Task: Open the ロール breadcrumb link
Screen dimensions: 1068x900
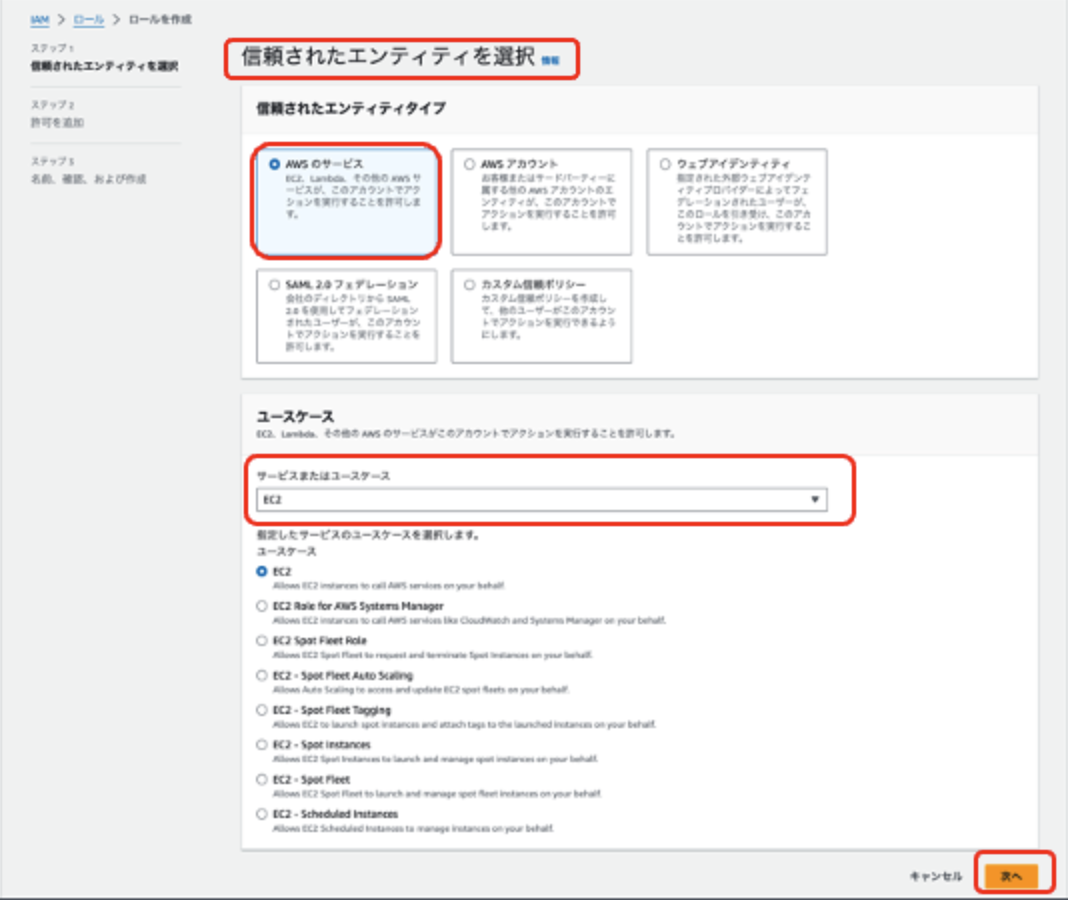Action: [x=89, y=20]
